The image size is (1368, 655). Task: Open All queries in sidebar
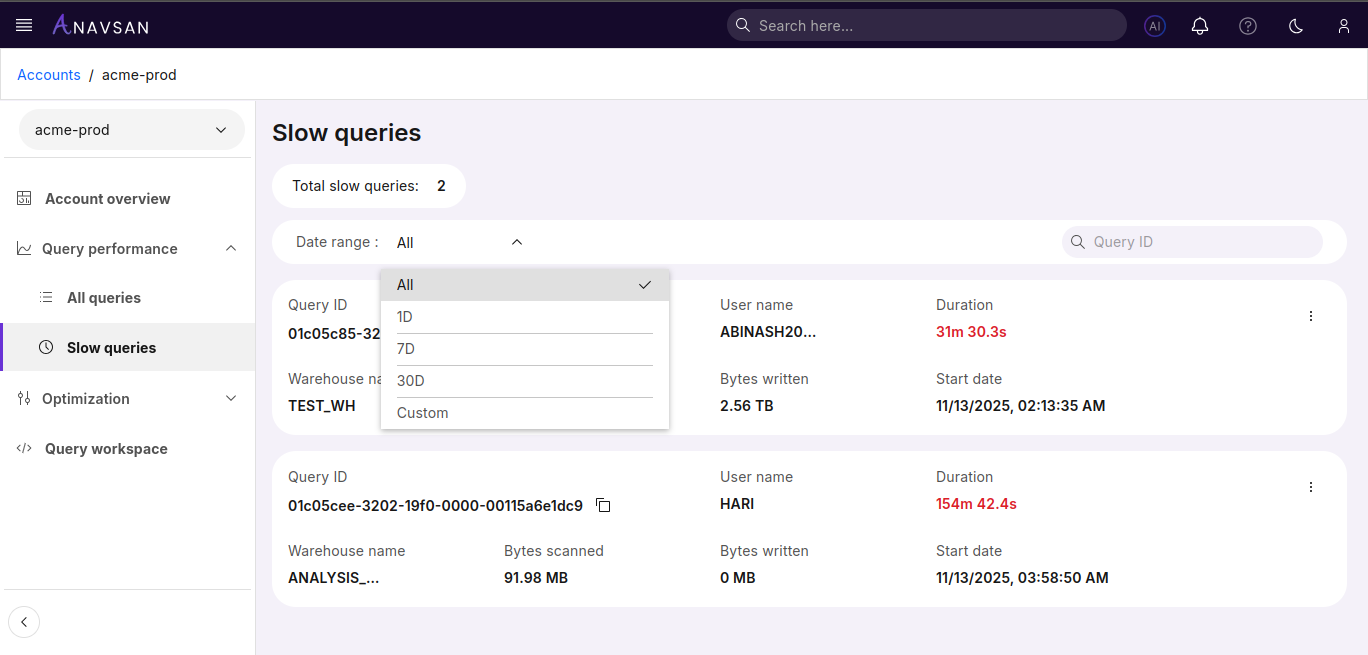pos(103,298)
